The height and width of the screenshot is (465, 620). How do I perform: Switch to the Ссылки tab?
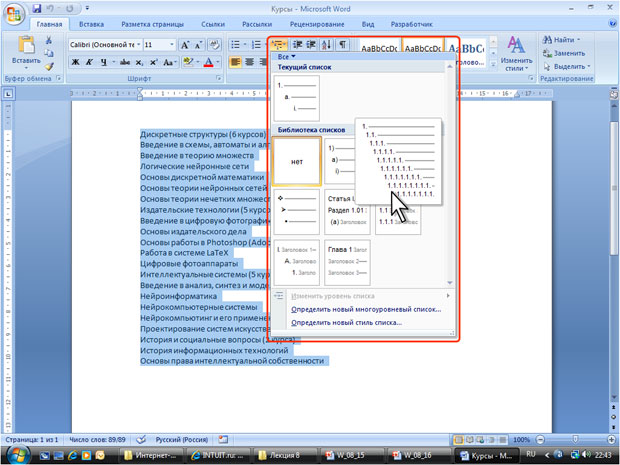tap(213, 24)
